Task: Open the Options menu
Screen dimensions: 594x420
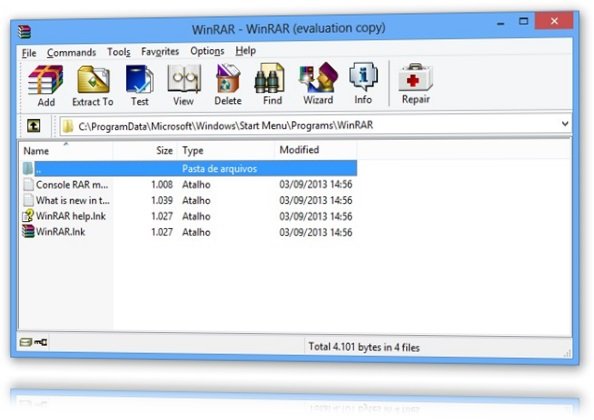Action: [207, 51]
